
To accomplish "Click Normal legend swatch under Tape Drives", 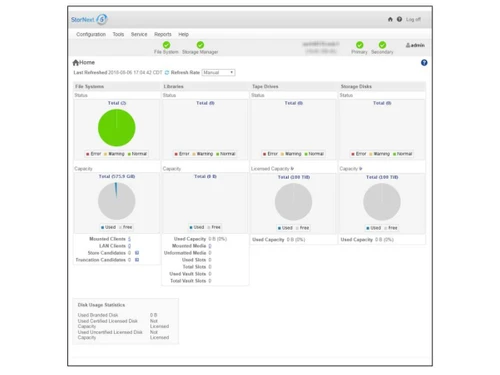I will point(306,154).
